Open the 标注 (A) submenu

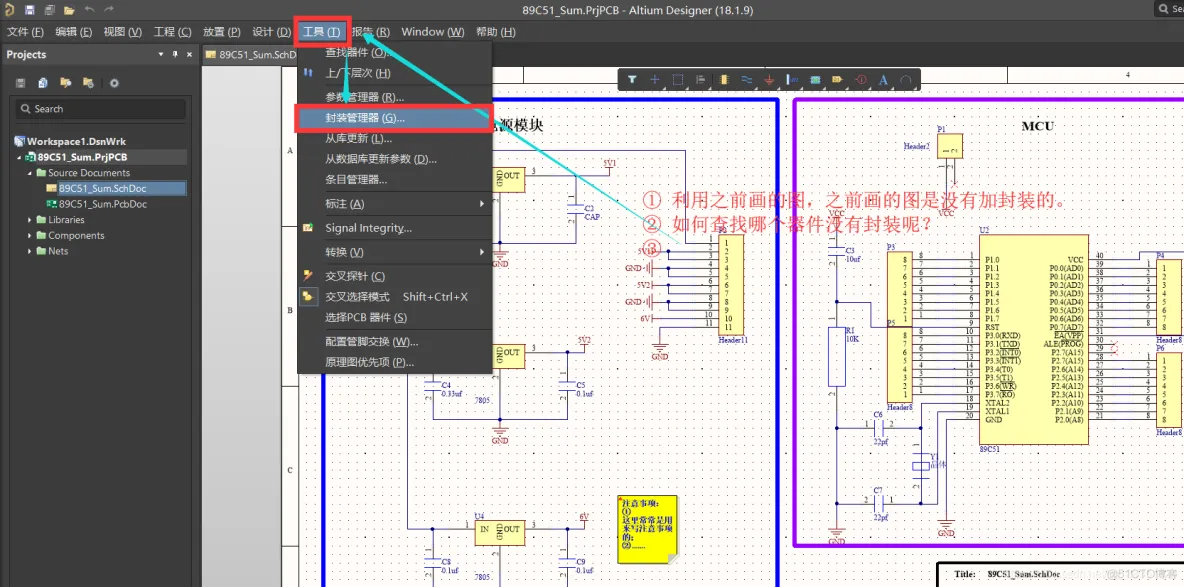[395, 204]
